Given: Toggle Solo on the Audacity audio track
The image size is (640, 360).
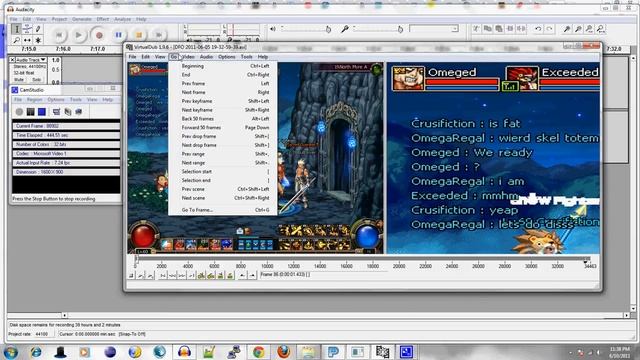Looking at the screenshot, I should tap(36, 80).
